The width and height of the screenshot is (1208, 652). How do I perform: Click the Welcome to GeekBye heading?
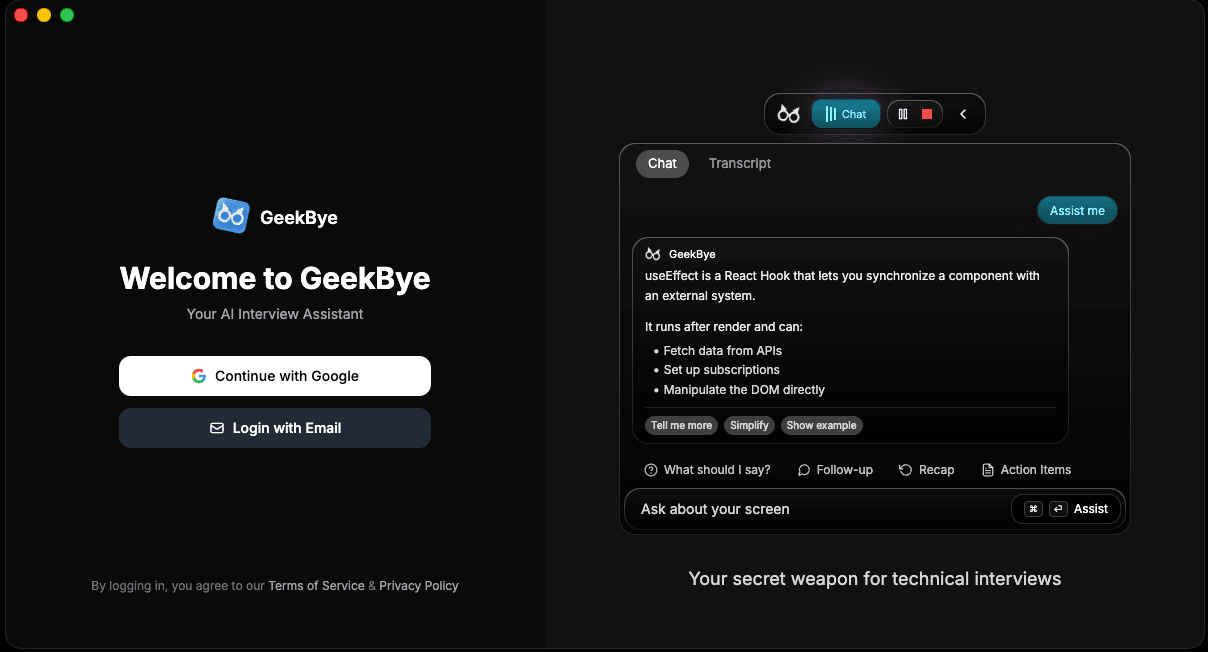click(275, 278)
